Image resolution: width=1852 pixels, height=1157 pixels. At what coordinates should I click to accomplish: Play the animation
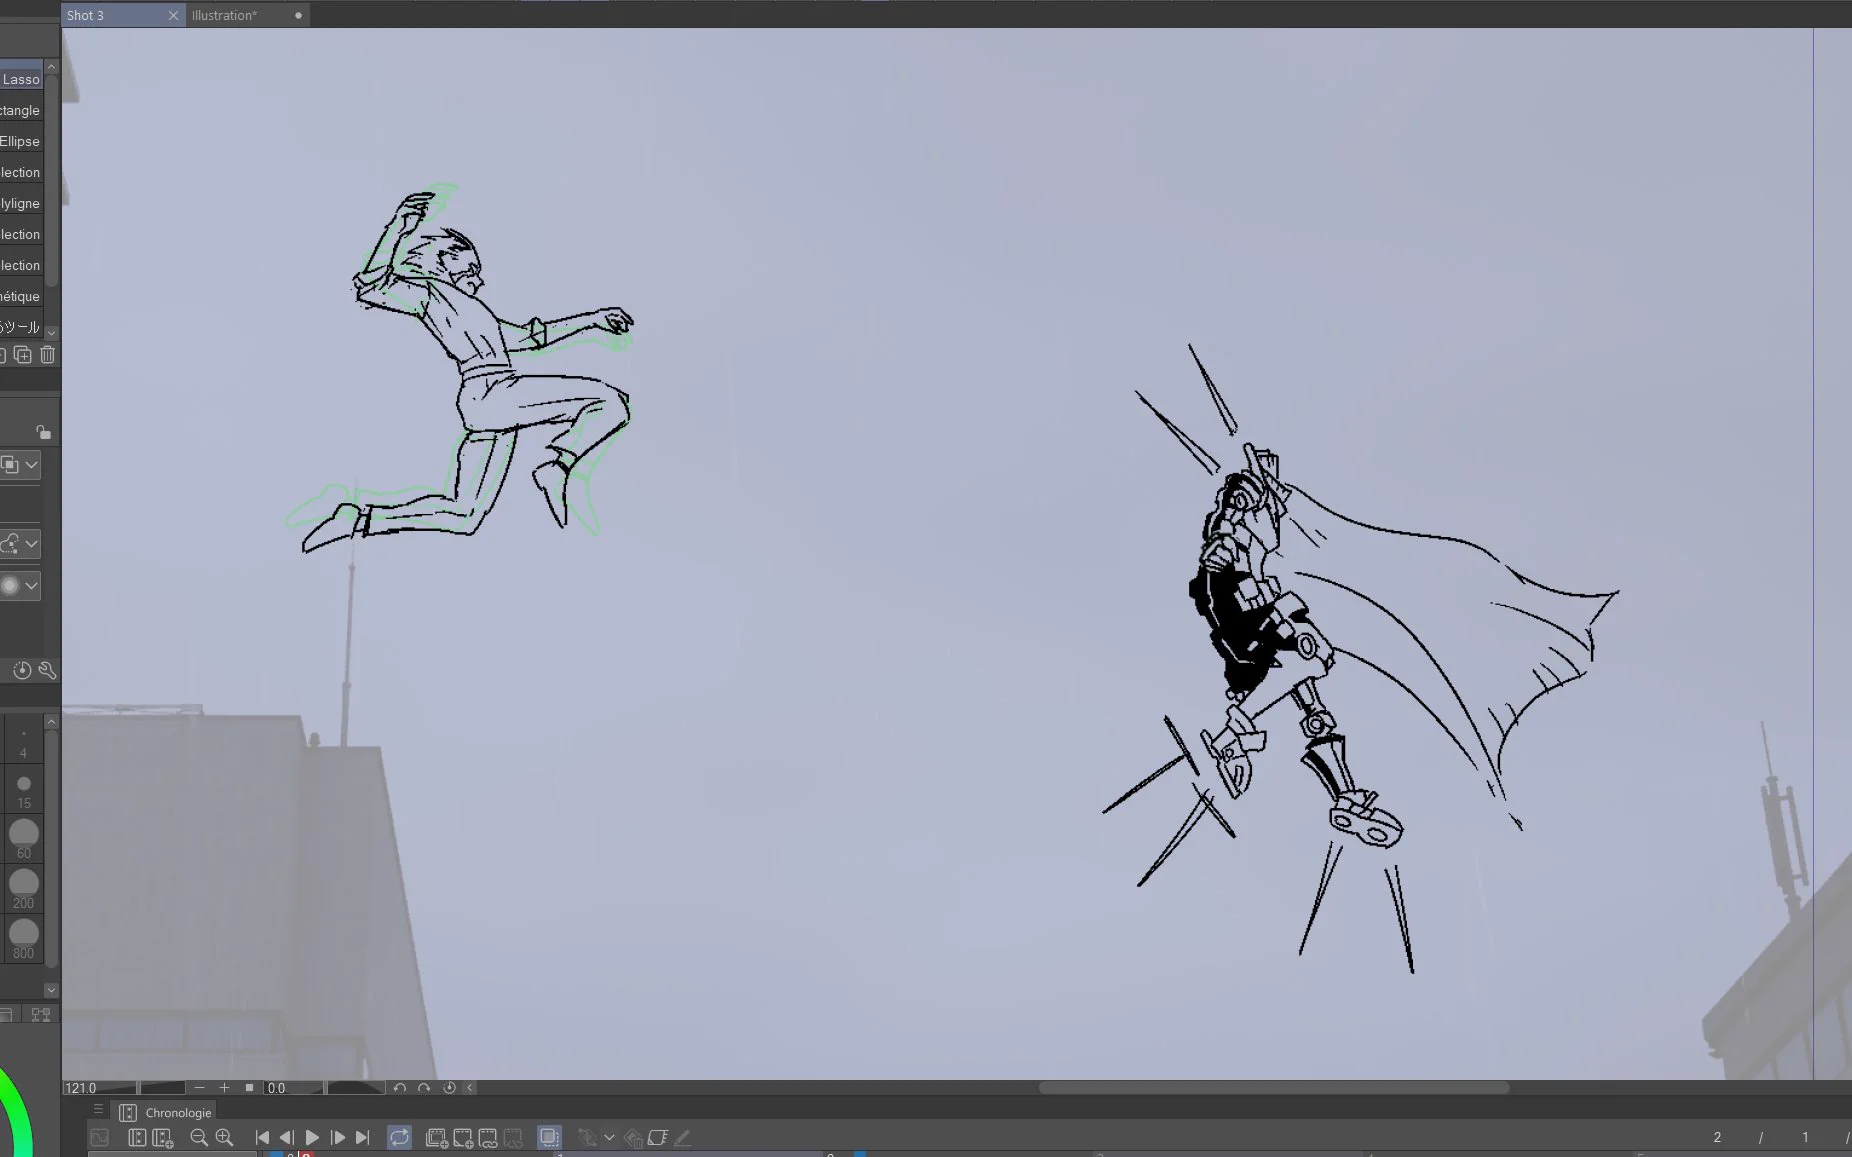click(x=312, y=1137)
